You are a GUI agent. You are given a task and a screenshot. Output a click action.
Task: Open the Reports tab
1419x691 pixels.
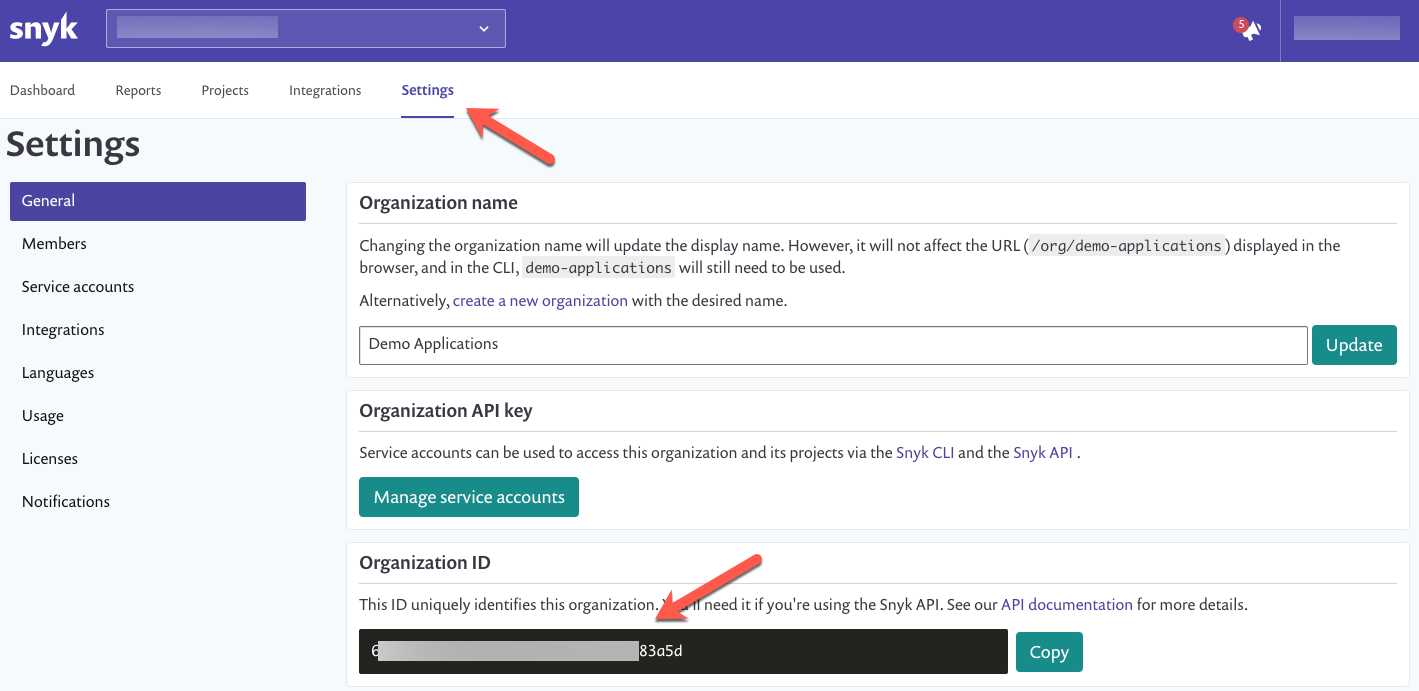click(137, 90)
